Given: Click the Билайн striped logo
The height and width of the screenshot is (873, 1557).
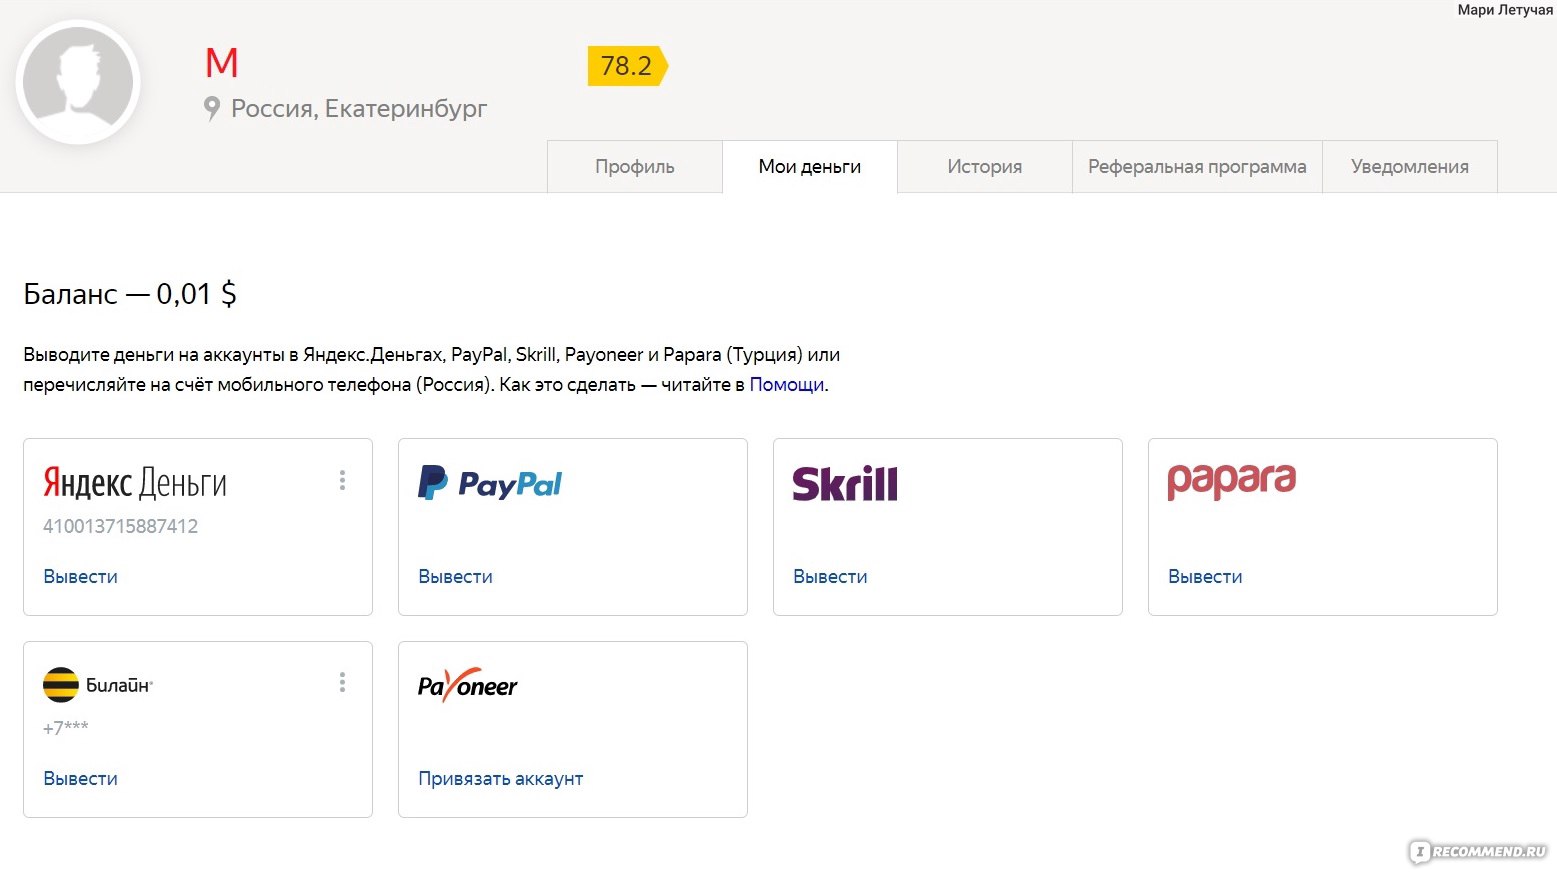Looking at the screenshot, I should (x=61, y=685).
